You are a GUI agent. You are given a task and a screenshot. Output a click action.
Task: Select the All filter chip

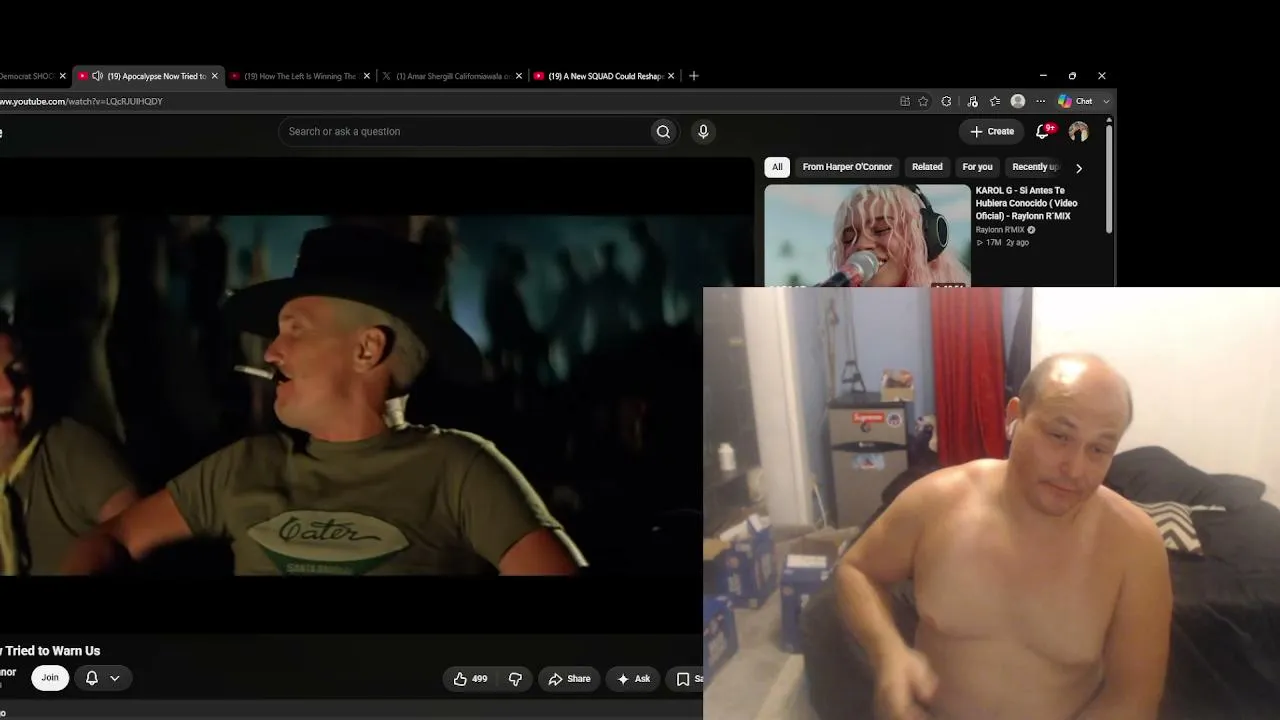coord(777,167)
